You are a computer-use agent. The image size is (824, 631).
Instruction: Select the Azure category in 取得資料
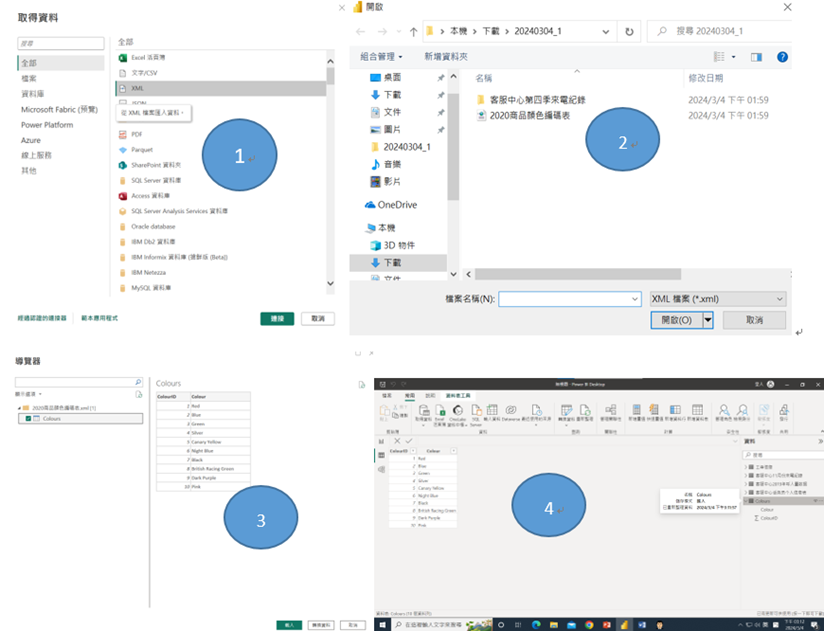click(32, 141)
